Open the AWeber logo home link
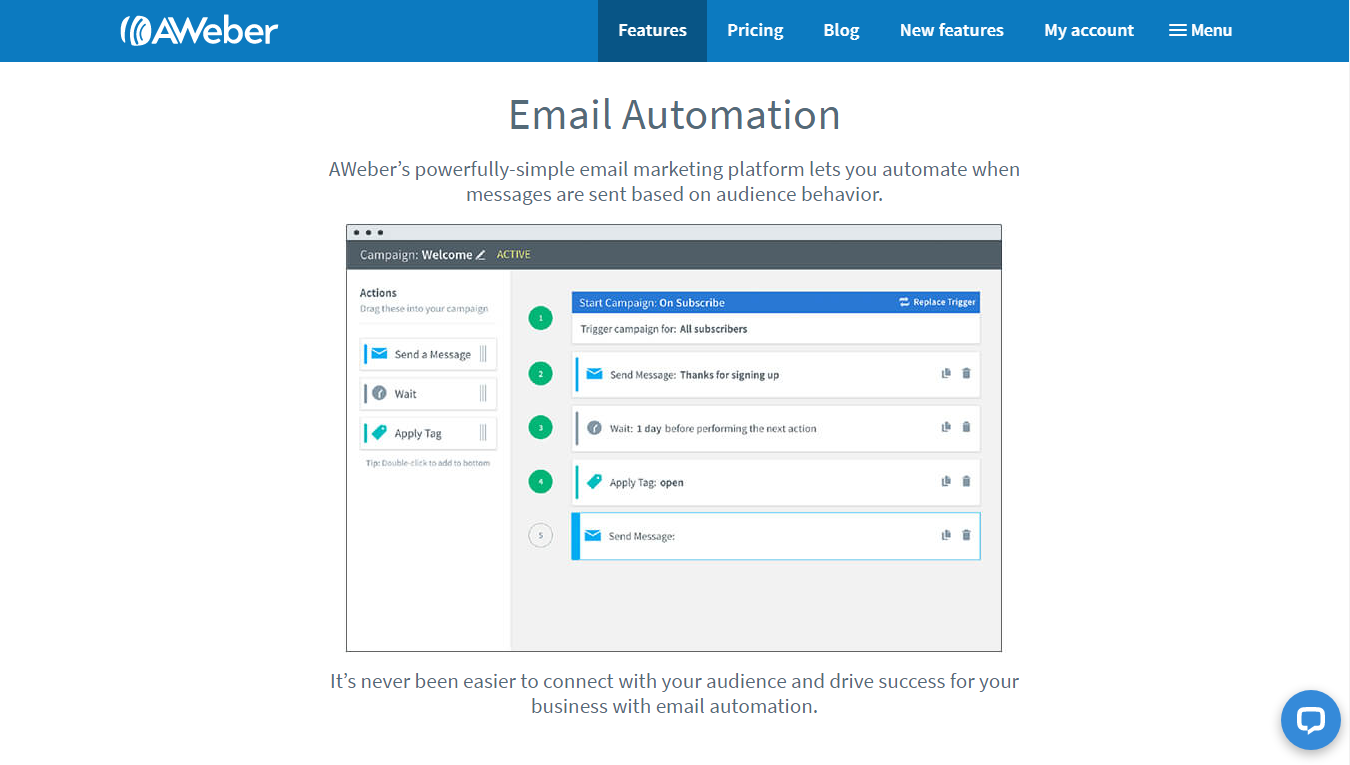Viewport: 1350px width, 765px height. coord(199,30)
